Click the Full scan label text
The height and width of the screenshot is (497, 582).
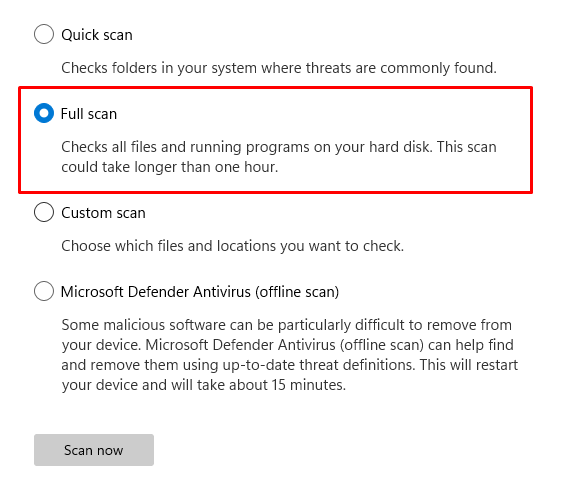(x=89, y=114)
